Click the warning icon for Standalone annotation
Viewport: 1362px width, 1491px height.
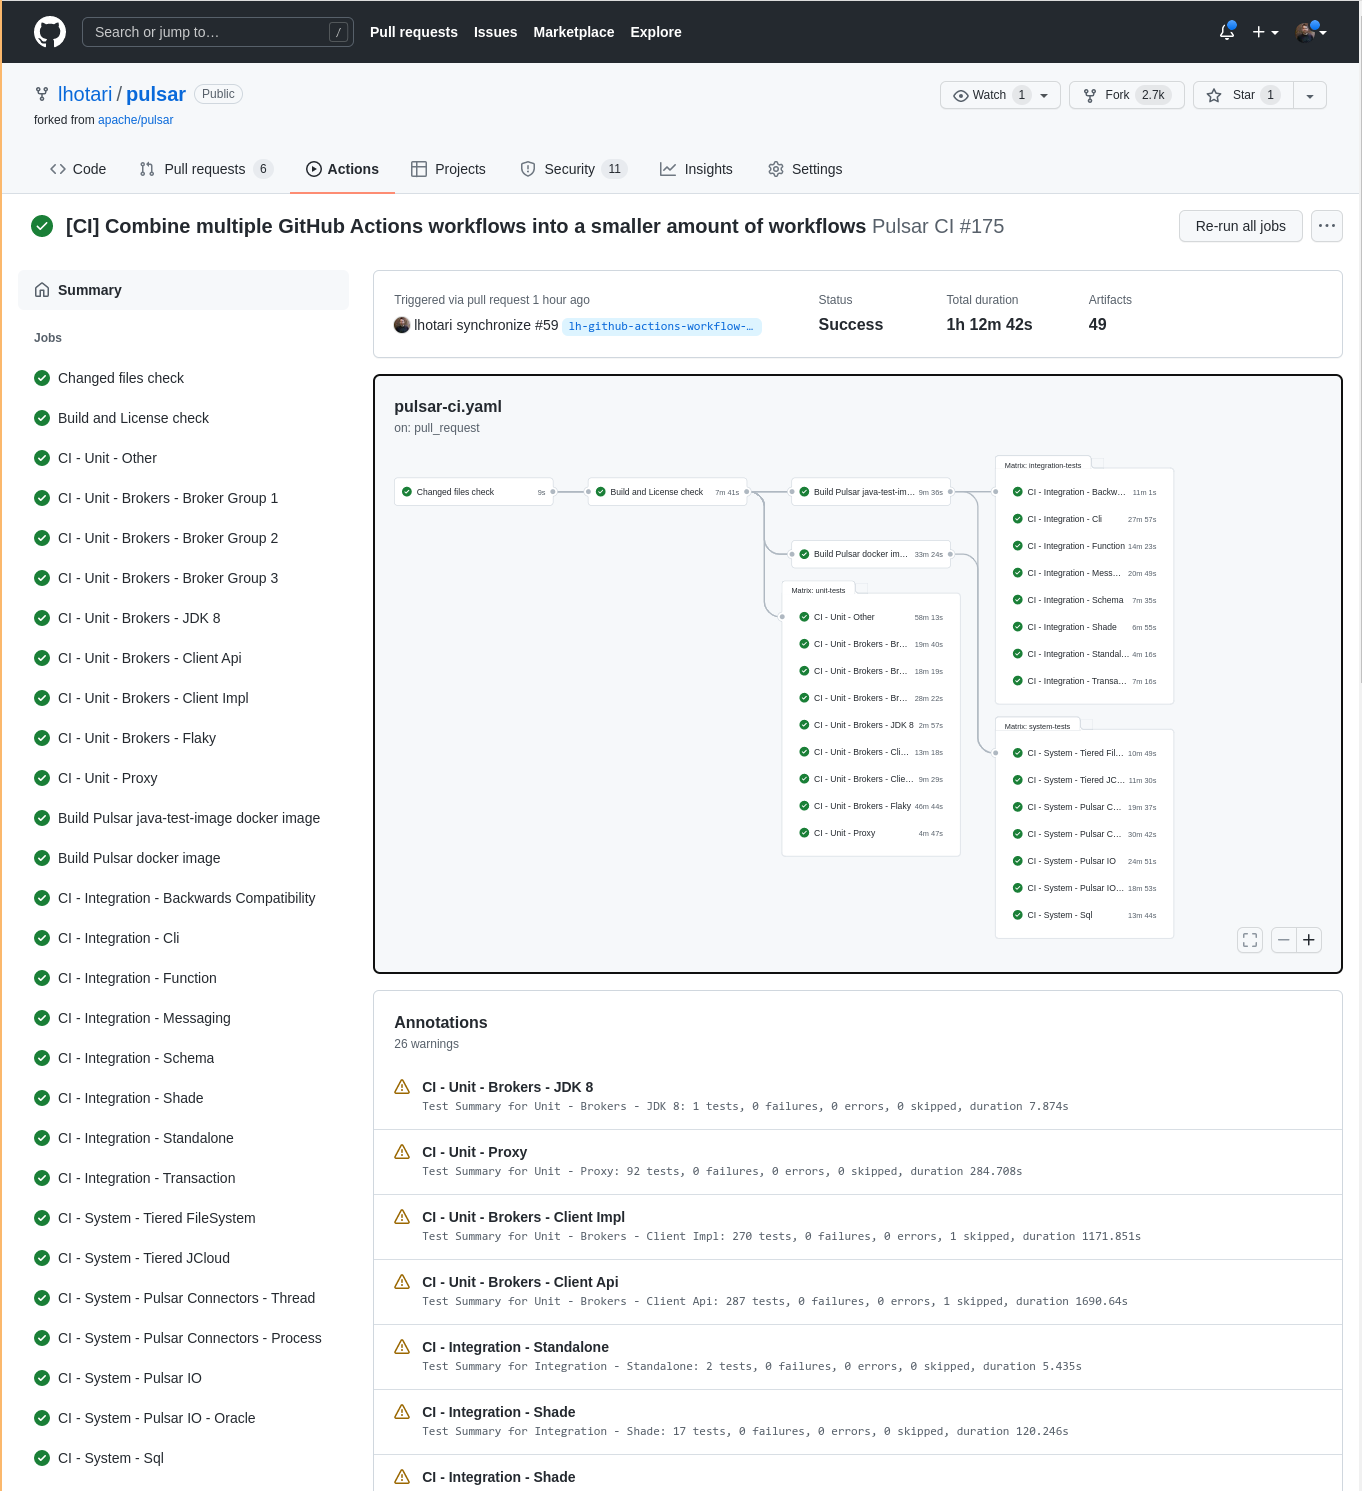click(x=402, y=1347)
